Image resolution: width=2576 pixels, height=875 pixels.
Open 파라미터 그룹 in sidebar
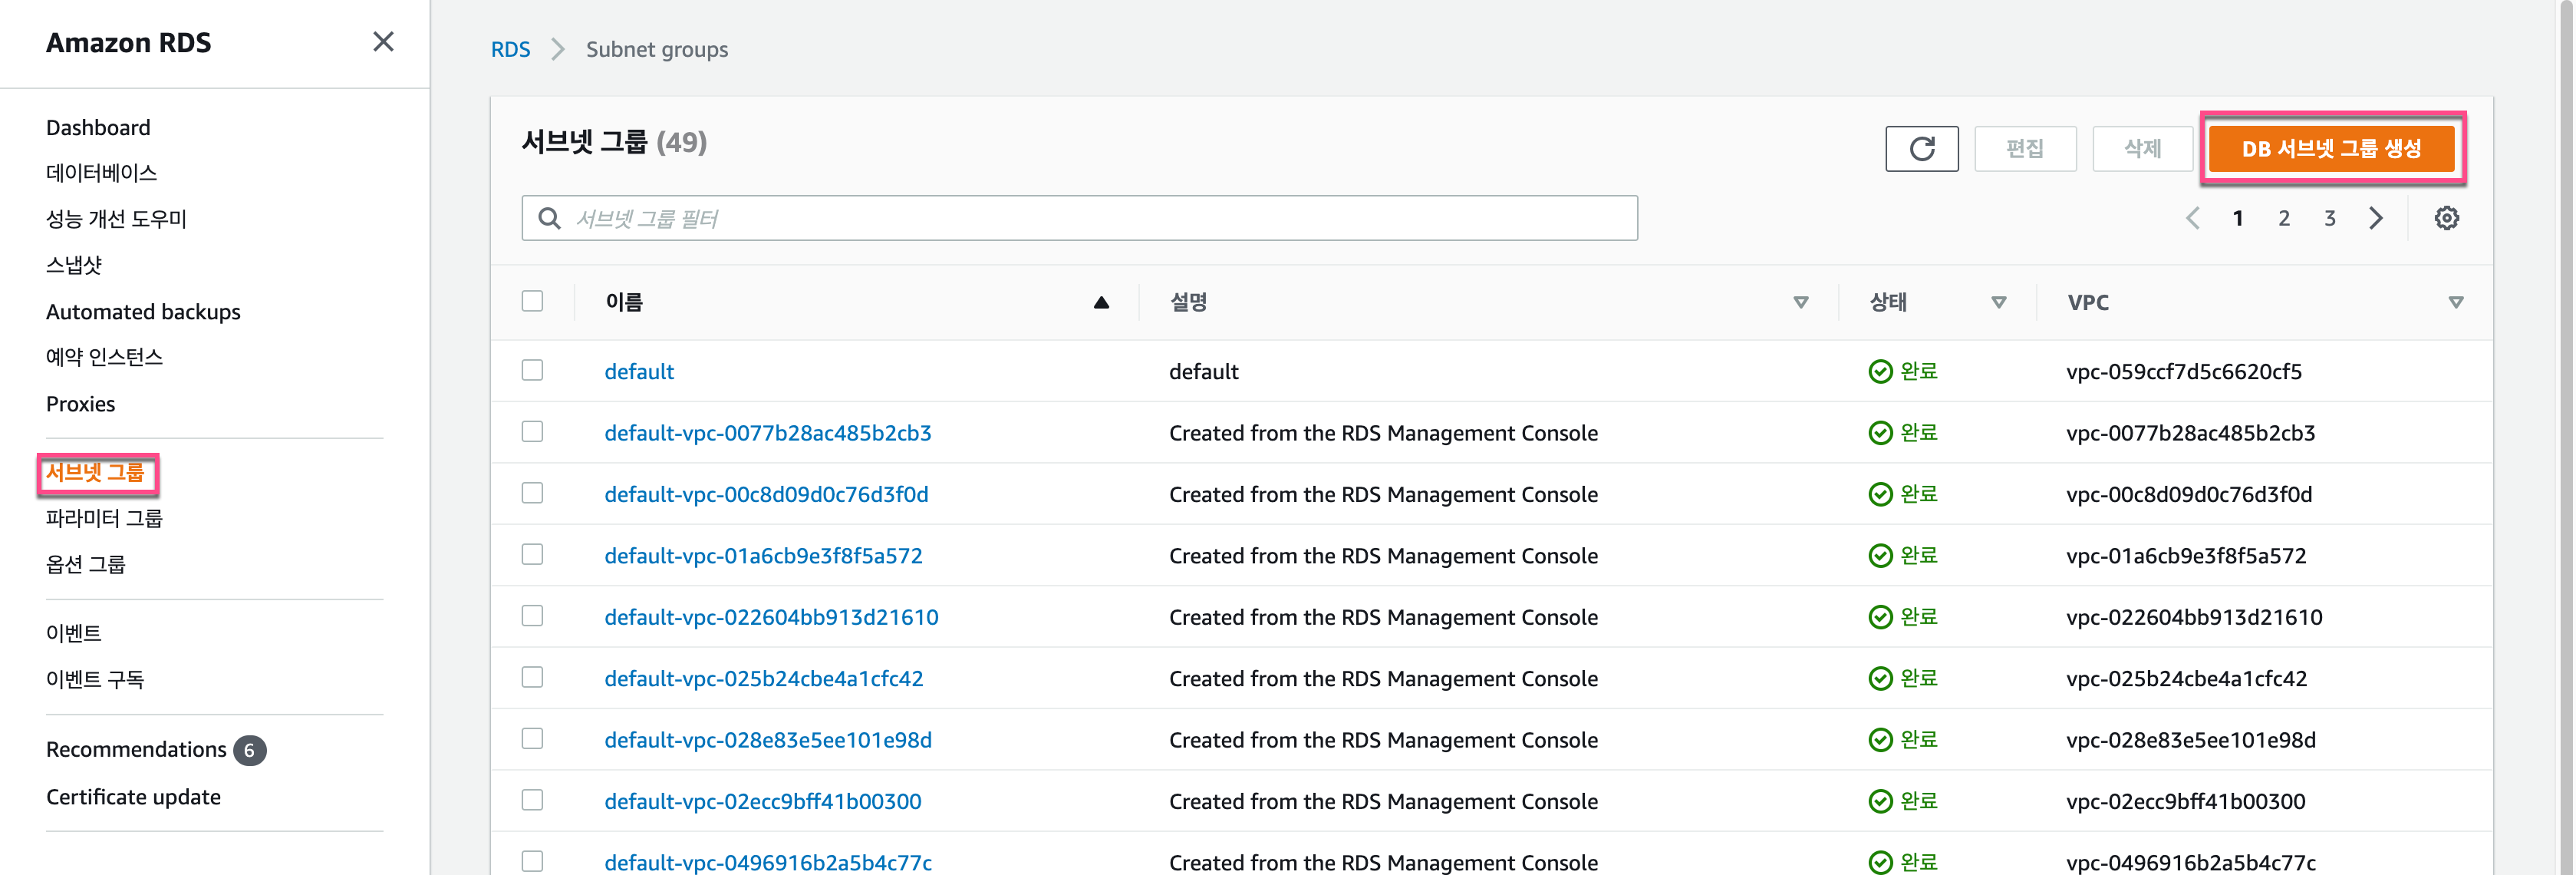(x=104, y=518)
